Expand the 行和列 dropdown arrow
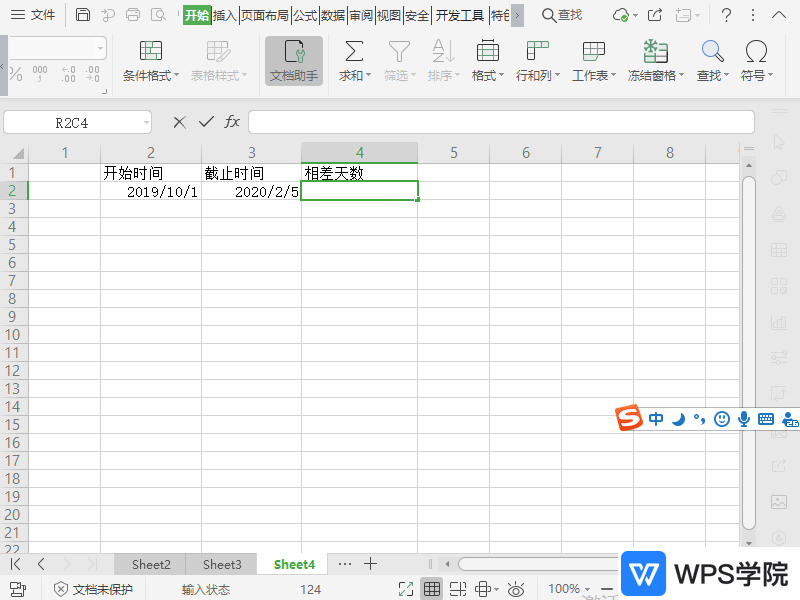 (558, 76)
